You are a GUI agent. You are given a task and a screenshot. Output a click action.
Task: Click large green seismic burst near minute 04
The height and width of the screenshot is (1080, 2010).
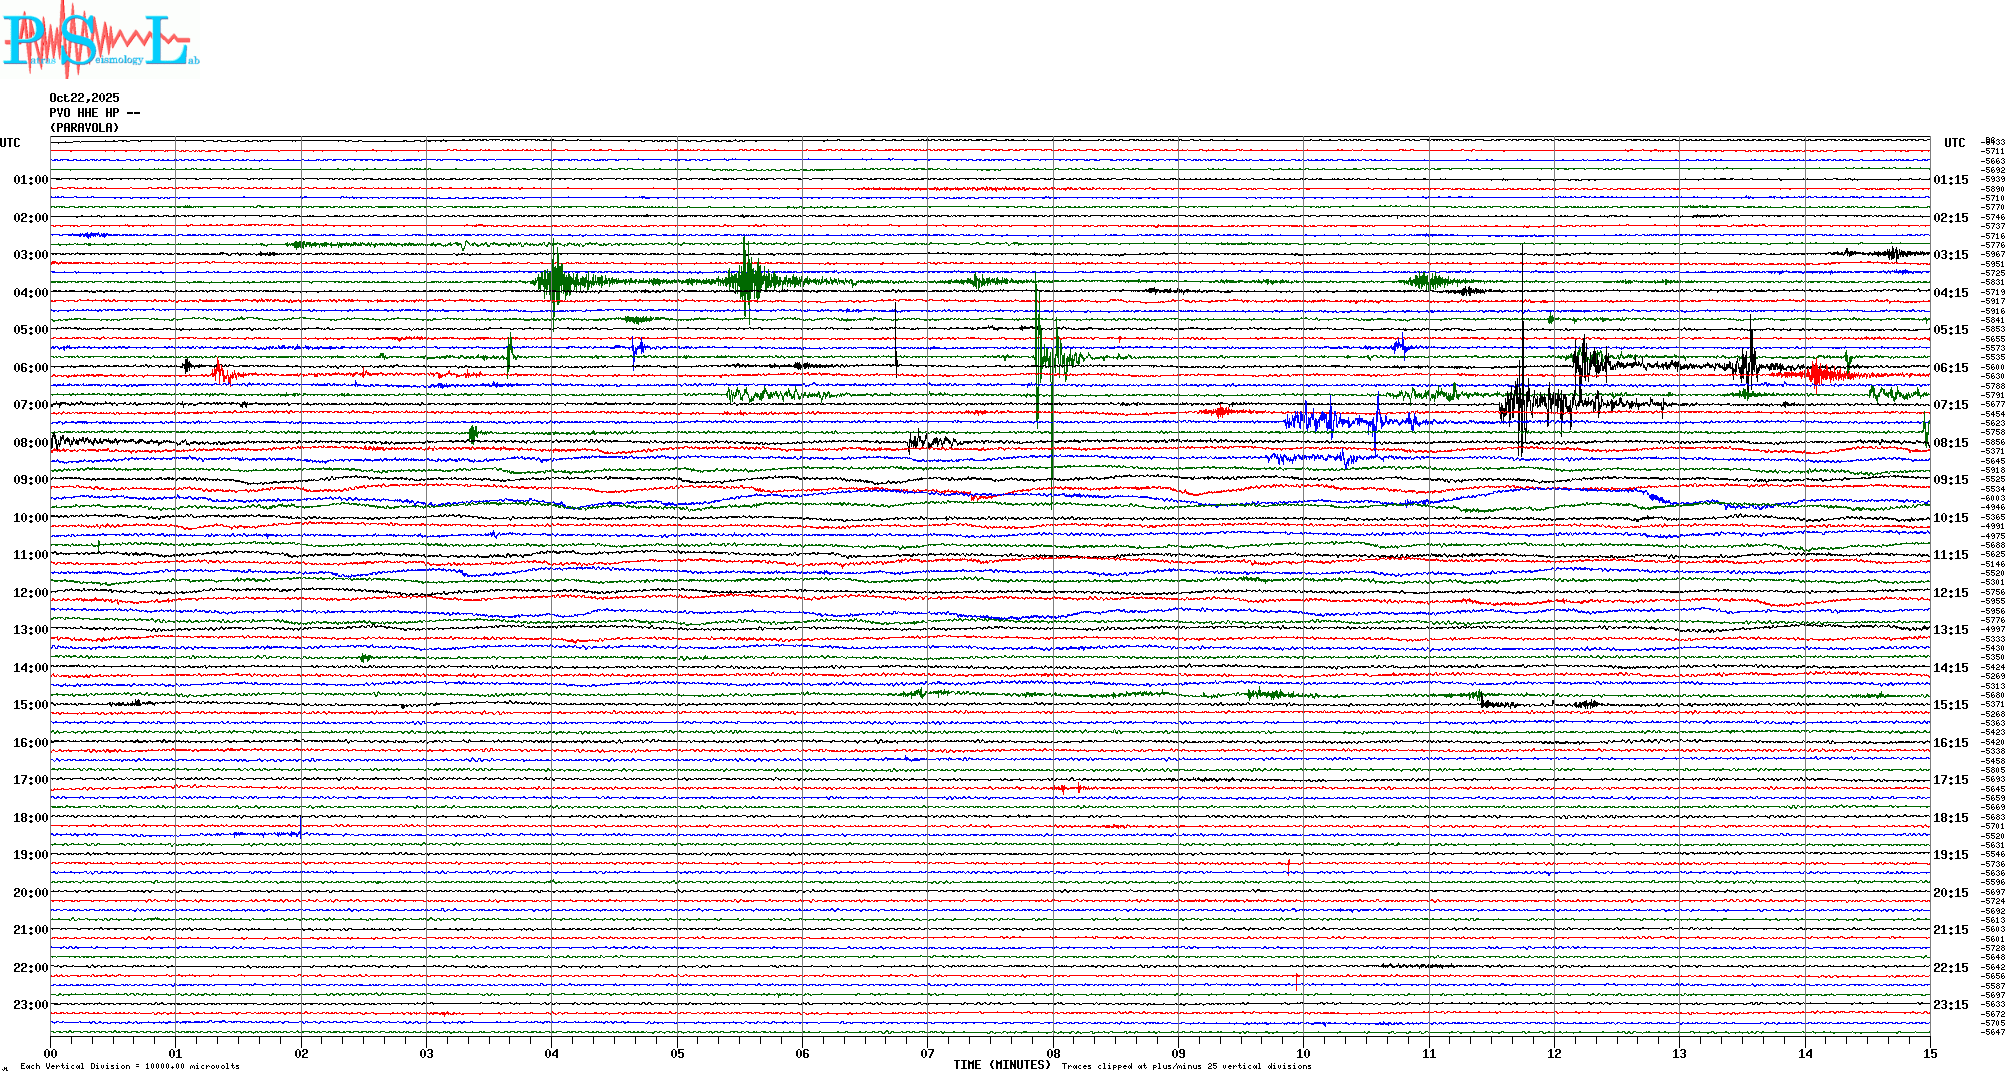(x=555, y=281)
